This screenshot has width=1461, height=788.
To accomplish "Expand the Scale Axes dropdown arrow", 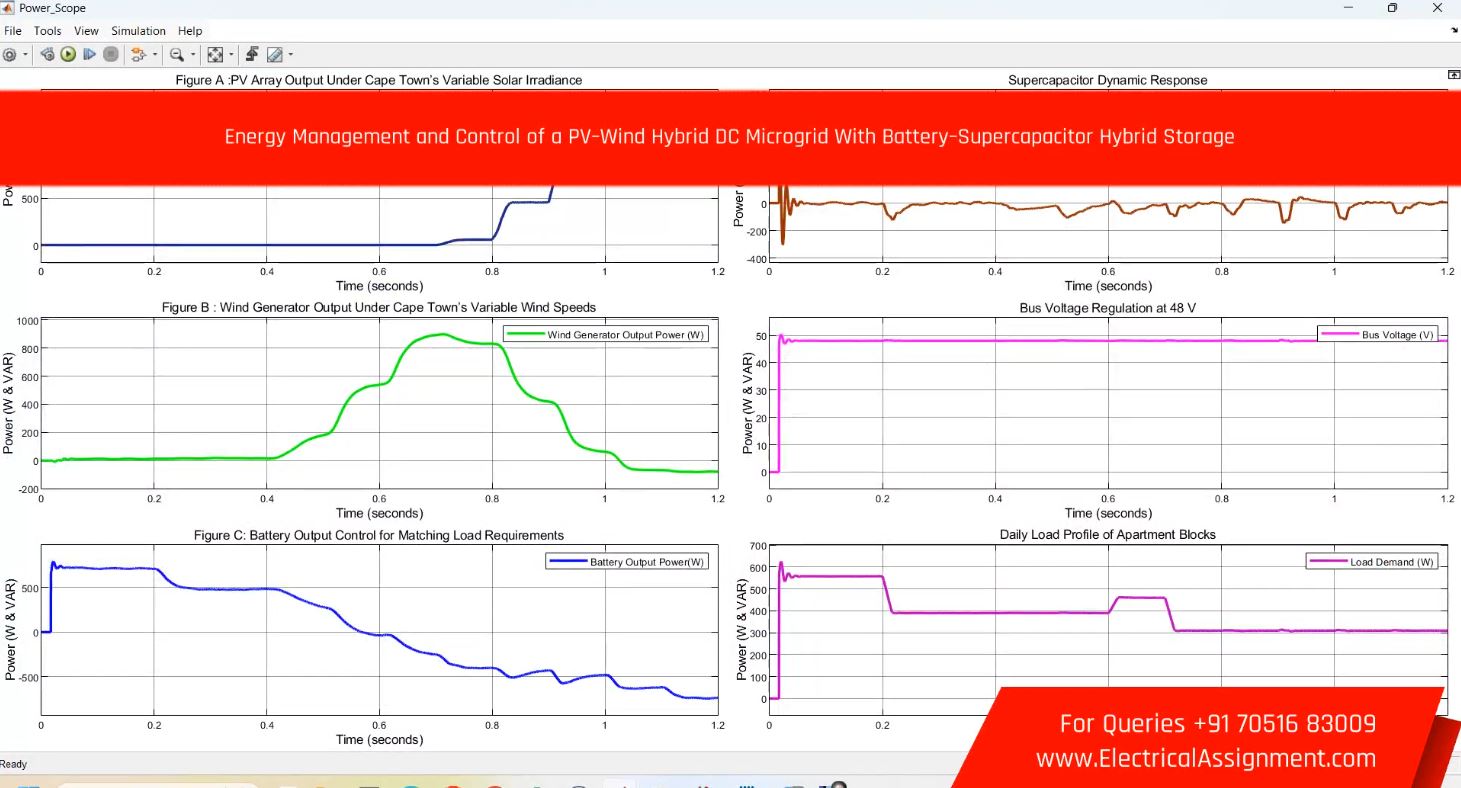I will pos(231,55).
